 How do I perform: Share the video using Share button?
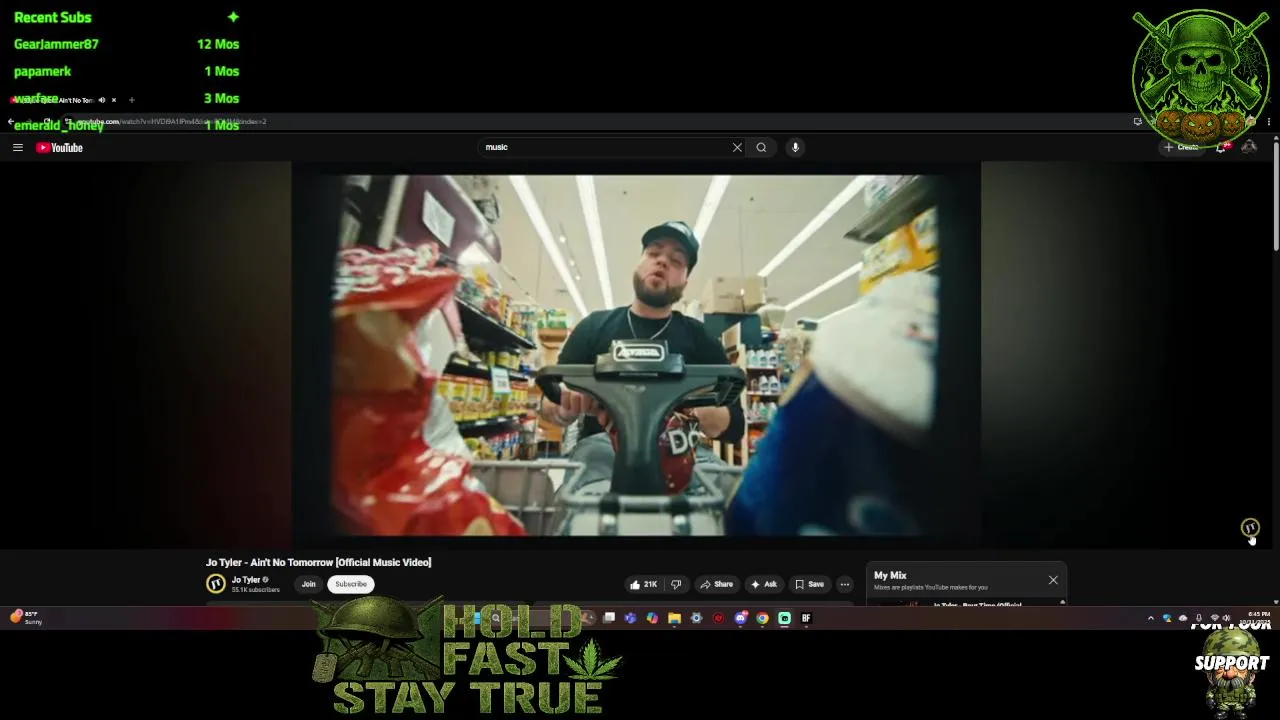click(x=716, y=584)
